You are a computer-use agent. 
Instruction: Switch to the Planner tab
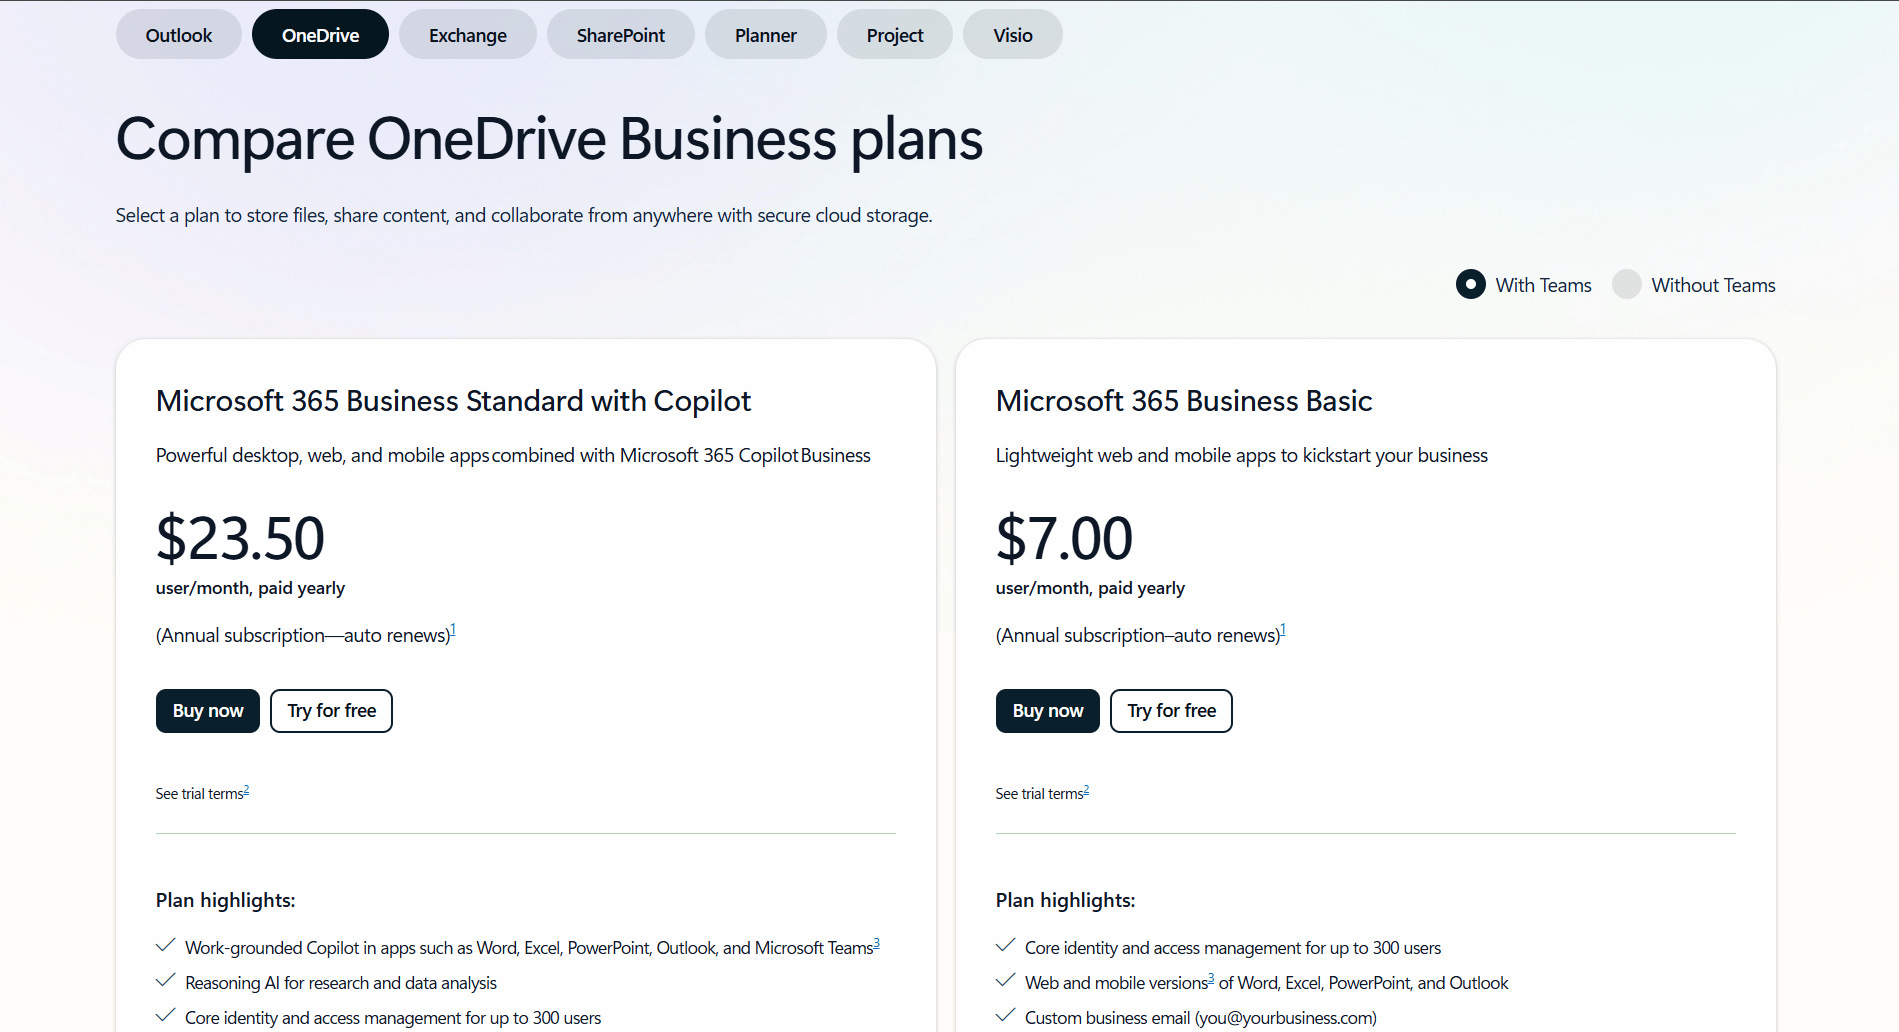click(765, 35)
